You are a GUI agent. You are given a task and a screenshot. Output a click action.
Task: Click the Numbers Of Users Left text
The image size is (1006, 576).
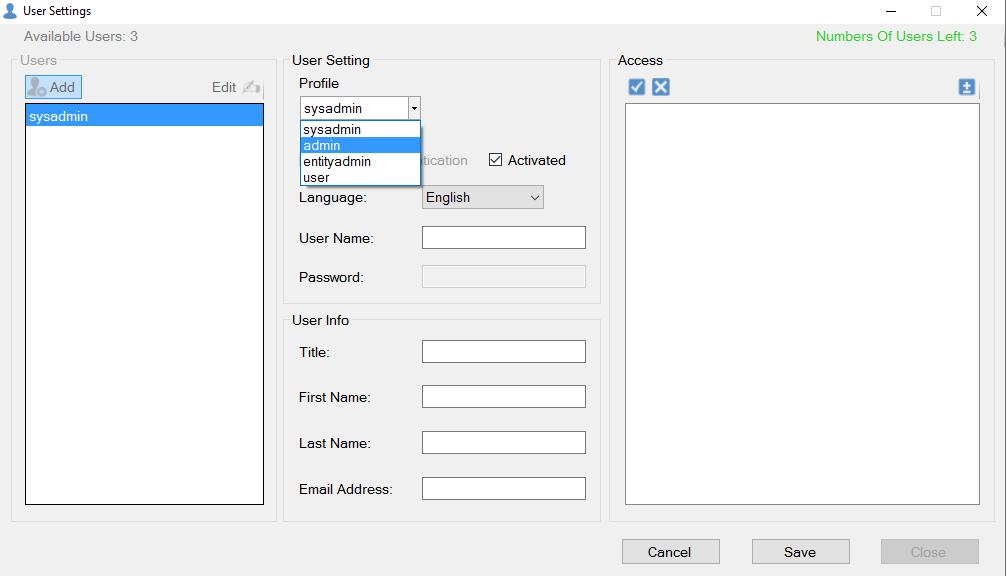tap(896, 37)
